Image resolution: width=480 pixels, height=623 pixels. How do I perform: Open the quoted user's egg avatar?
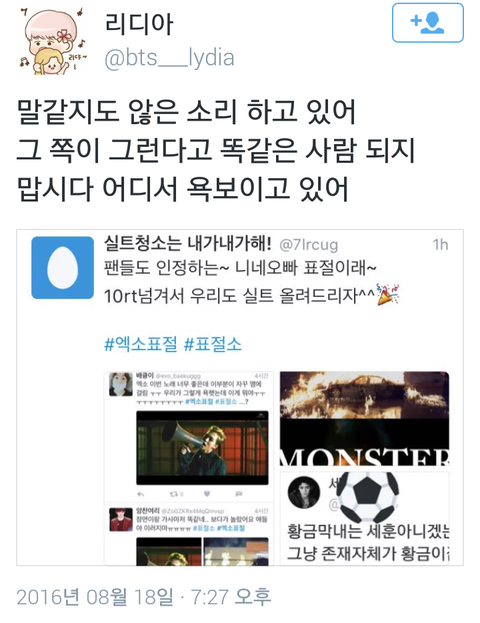click(x=63, y=267)
